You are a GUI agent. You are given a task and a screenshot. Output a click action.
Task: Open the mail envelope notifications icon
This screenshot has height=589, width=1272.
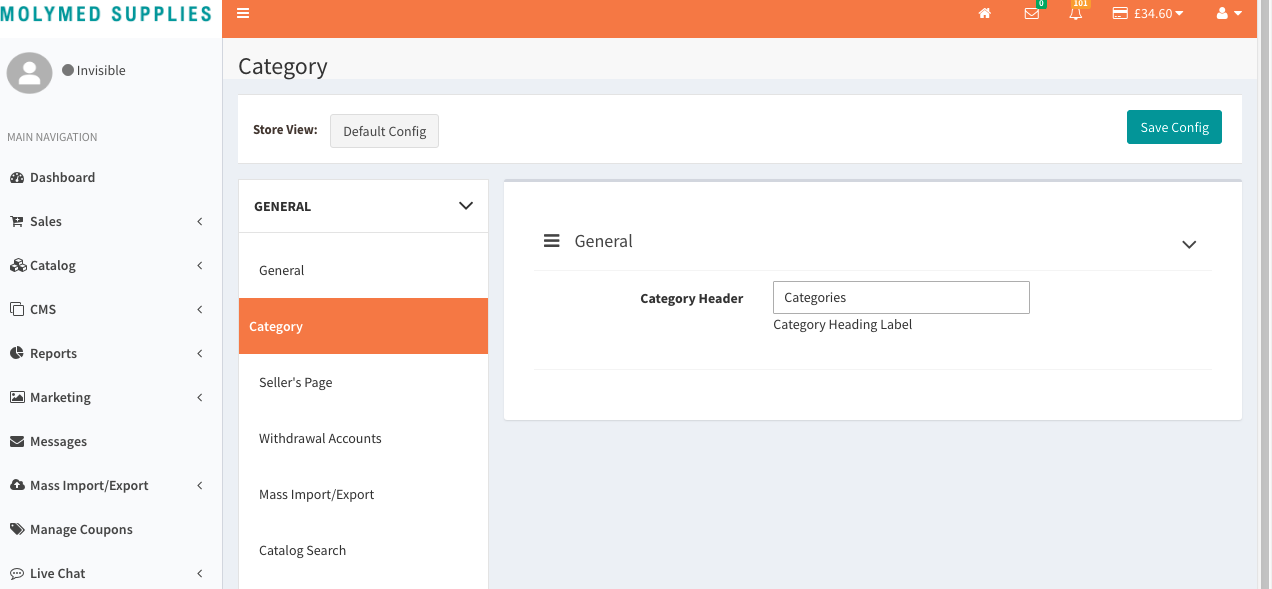1032,14
